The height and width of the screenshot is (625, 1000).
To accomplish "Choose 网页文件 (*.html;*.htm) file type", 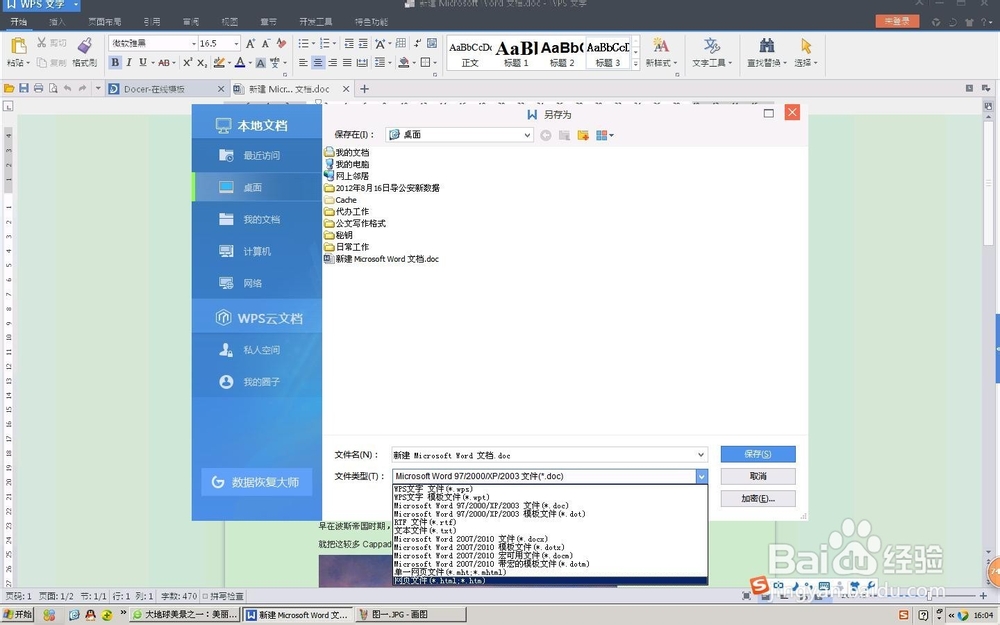I will click(550, 581).
